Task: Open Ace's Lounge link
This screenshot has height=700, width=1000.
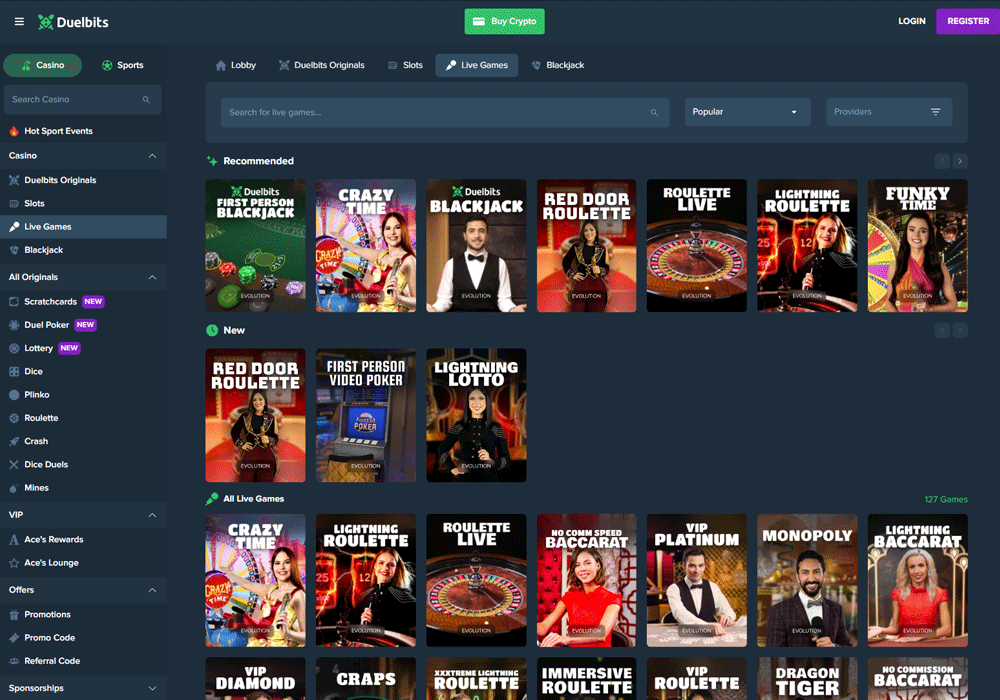Action: (51, 563)
